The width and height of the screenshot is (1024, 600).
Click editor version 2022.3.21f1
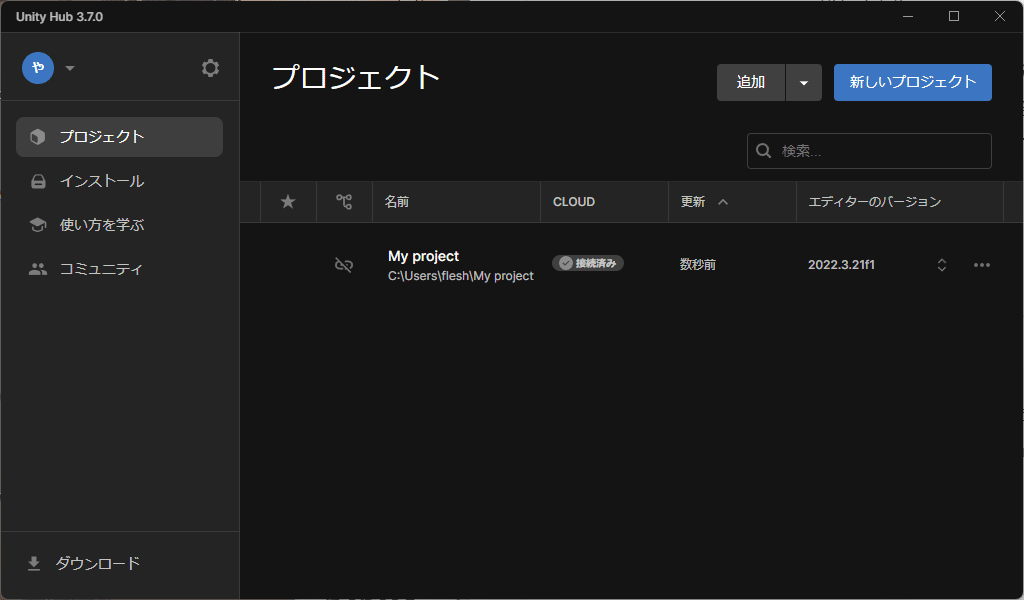click(x=841, y=264)
